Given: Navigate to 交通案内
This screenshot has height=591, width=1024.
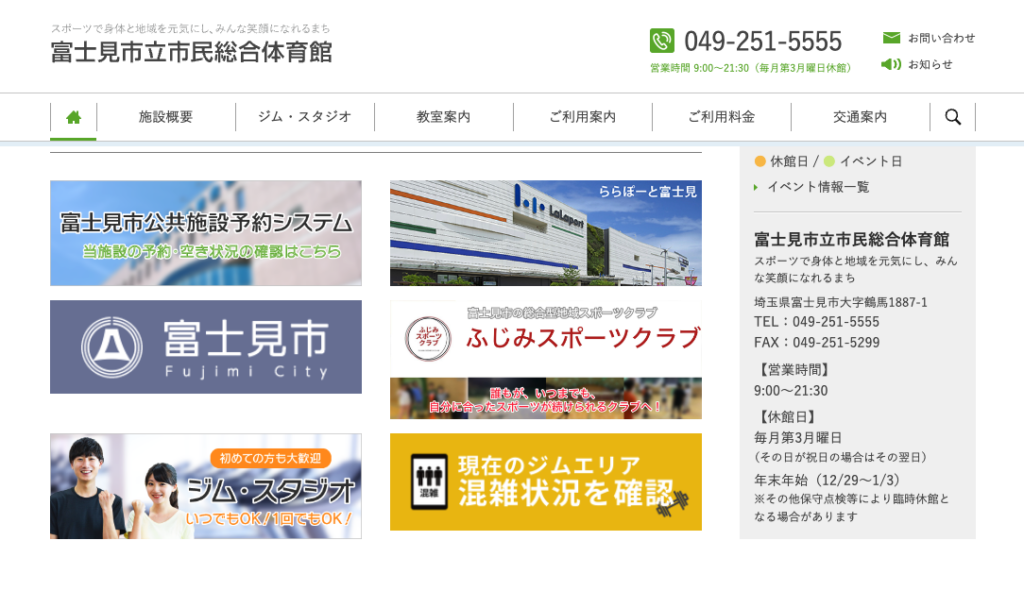Looking at the screenshot, I should pos(860,117).
